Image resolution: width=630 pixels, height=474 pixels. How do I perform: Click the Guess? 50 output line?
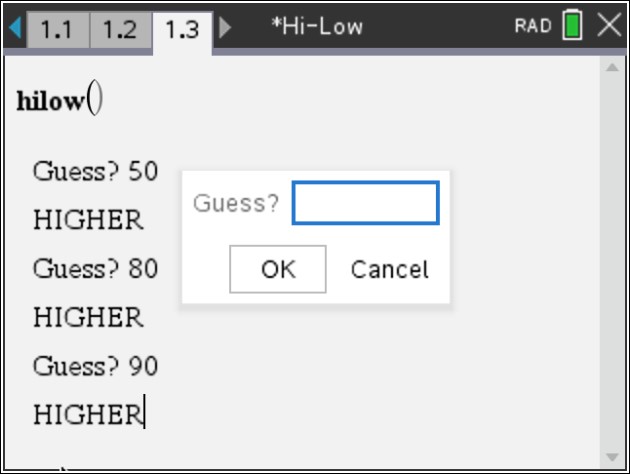tap(95, 172)
